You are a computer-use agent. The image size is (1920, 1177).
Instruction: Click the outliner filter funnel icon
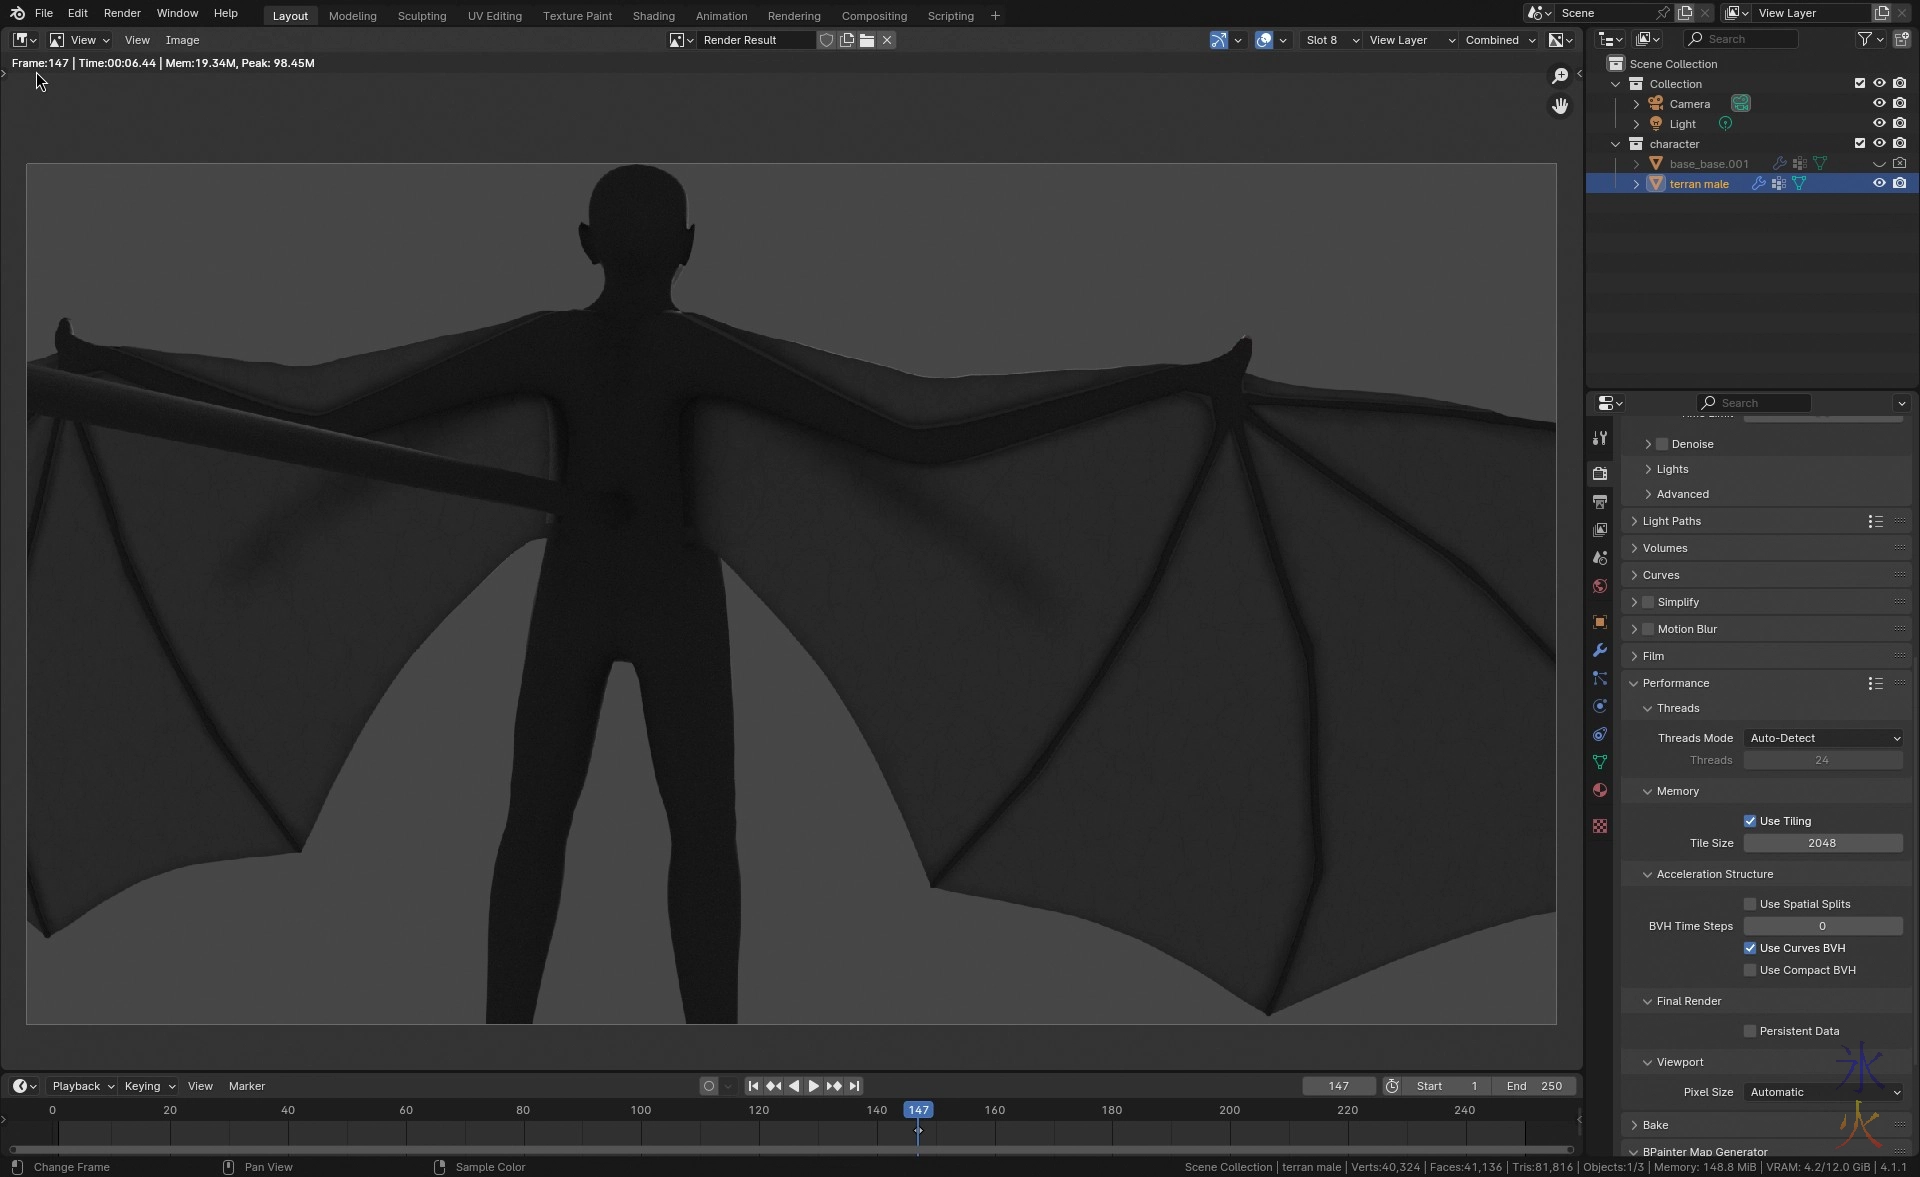[1864, 39]
